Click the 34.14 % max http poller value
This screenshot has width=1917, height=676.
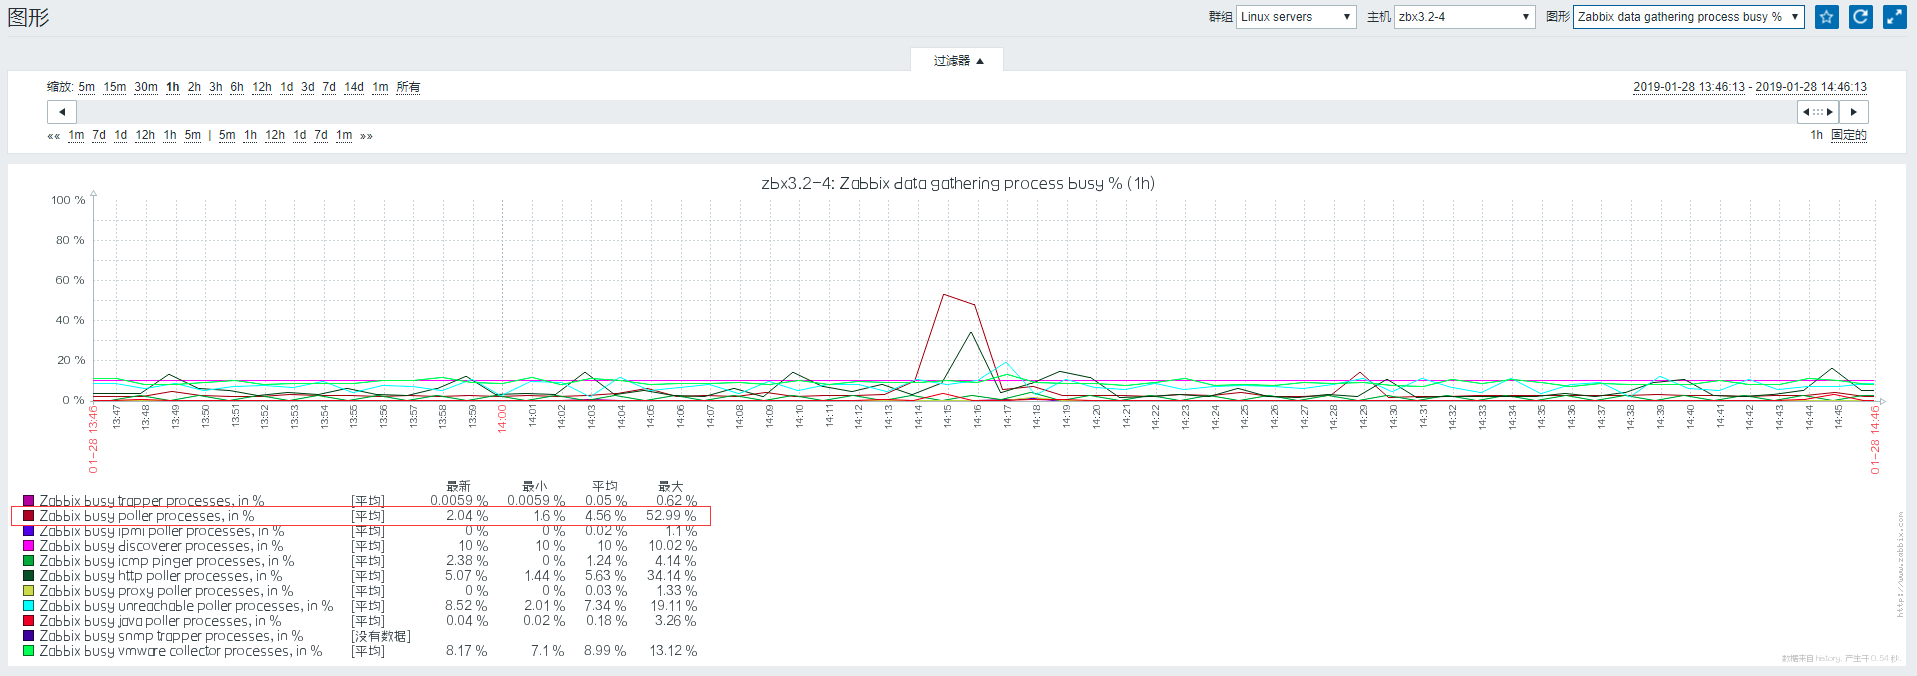(x=671, y=576)
